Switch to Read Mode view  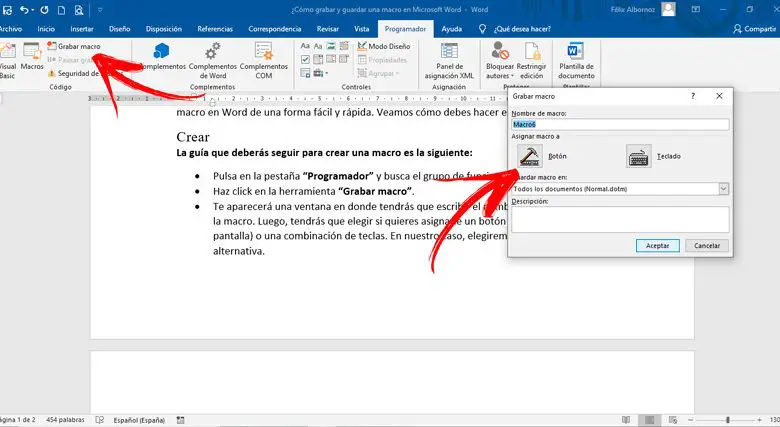626,420
